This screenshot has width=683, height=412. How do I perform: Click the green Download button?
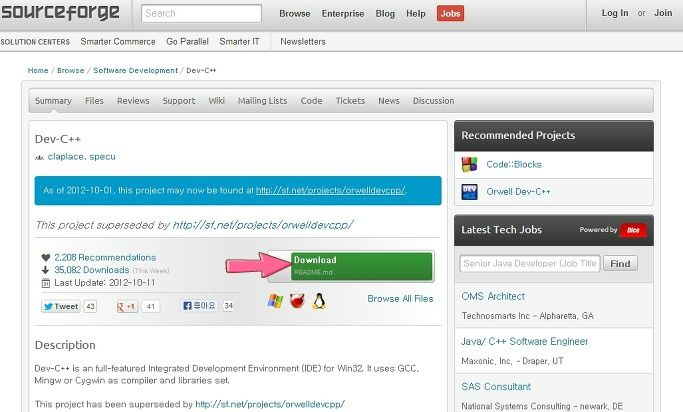pos(362,266)
